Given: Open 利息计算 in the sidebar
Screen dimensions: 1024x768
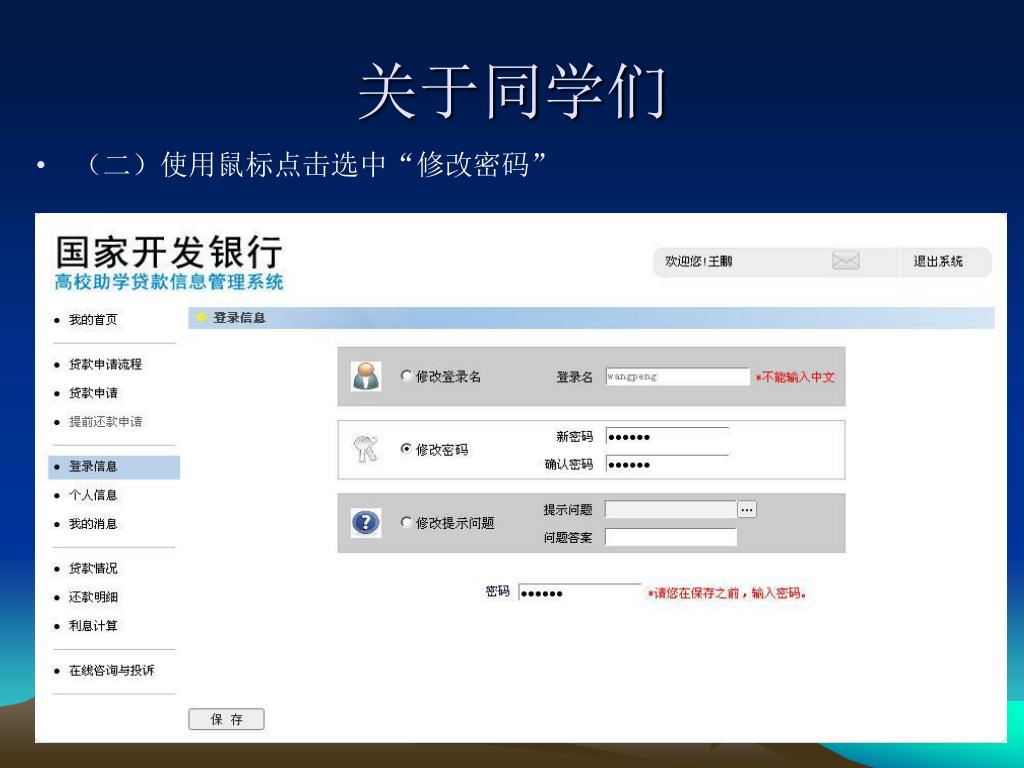Looking at the screenshot, I should pos(93,626).
